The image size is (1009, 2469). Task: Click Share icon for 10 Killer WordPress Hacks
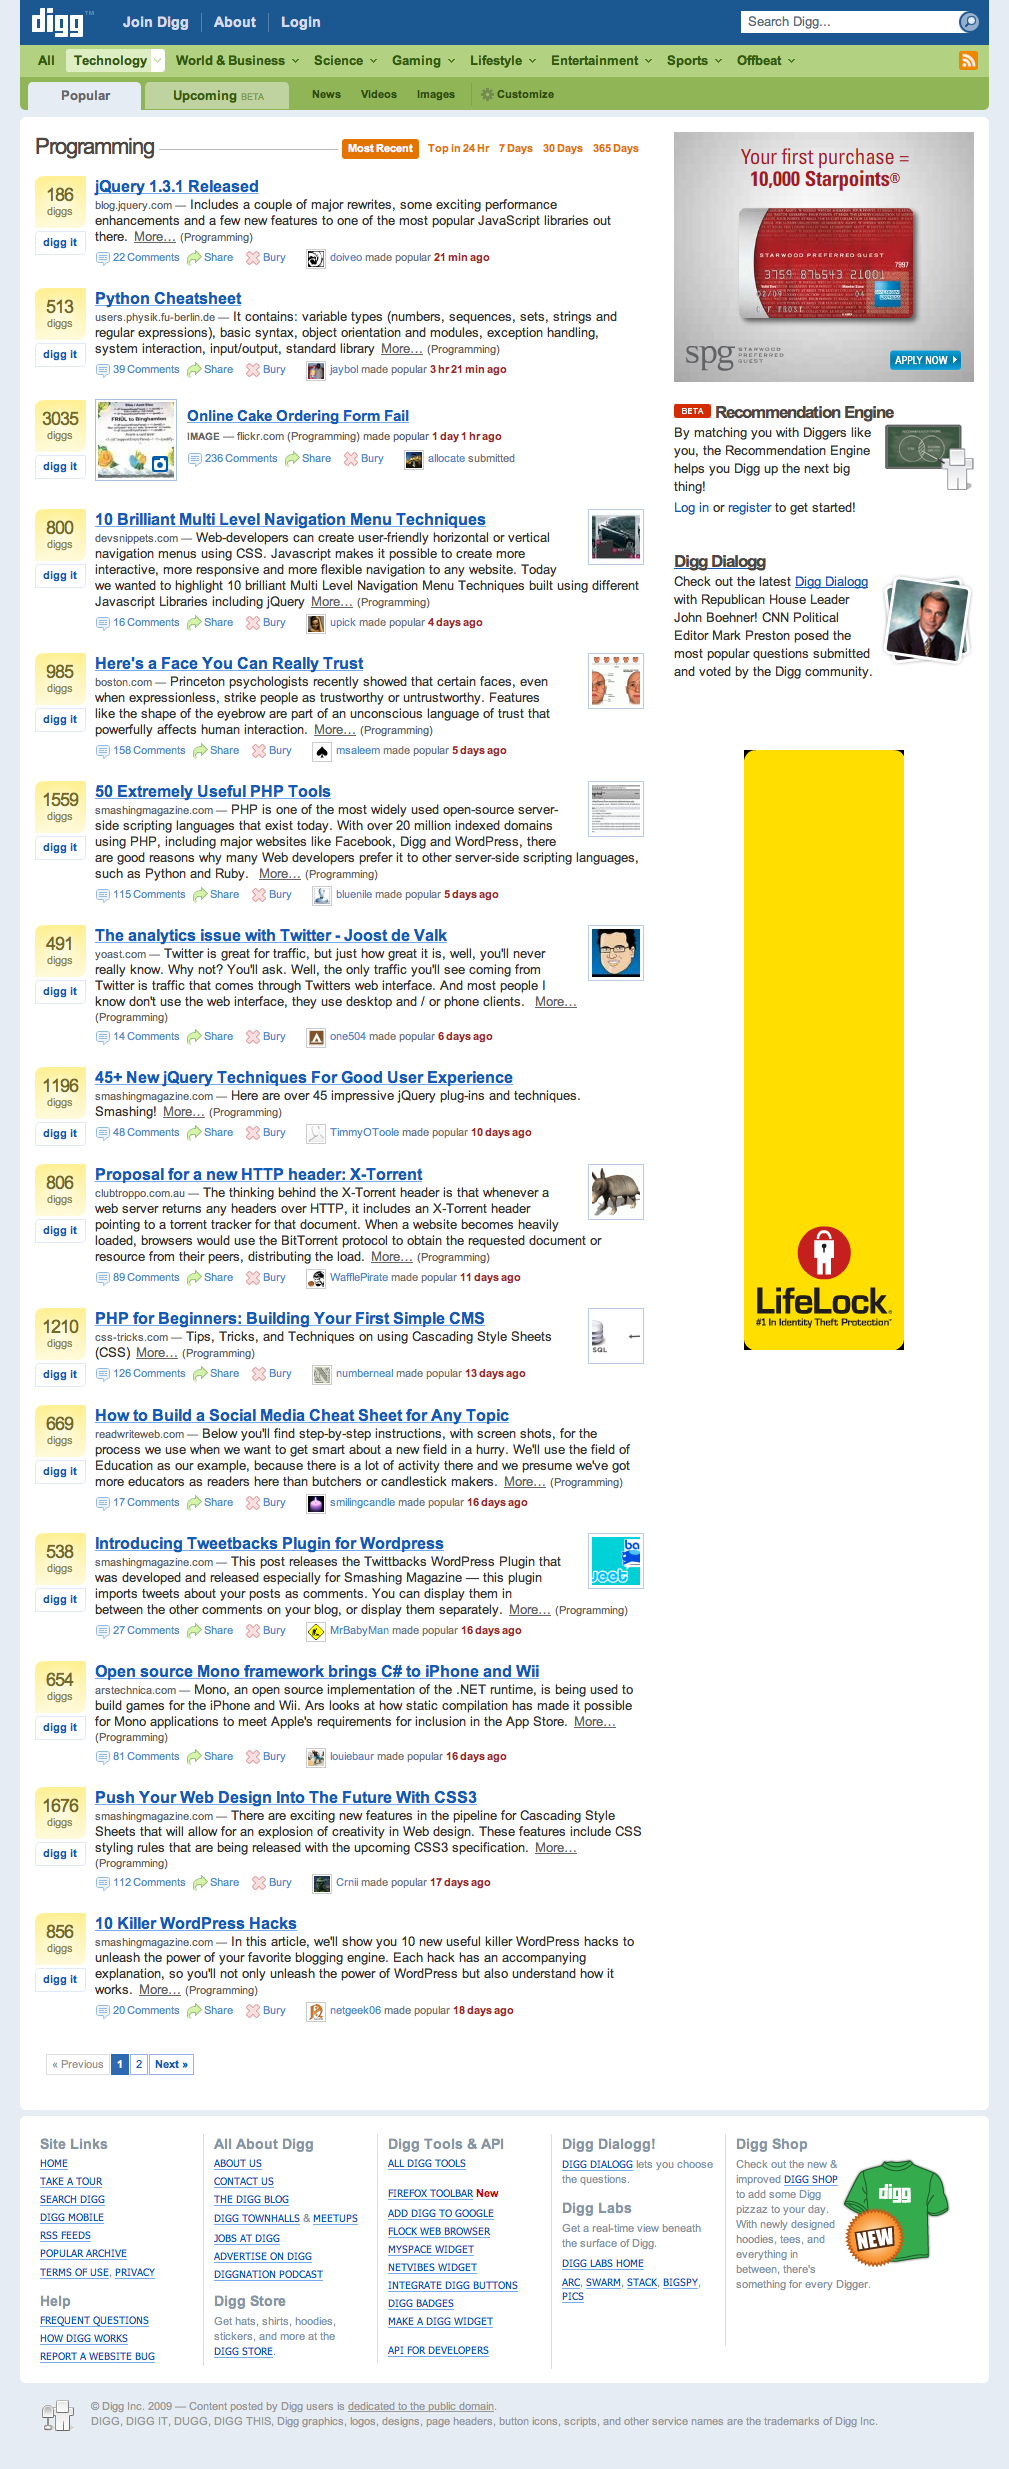point(194,2011)
